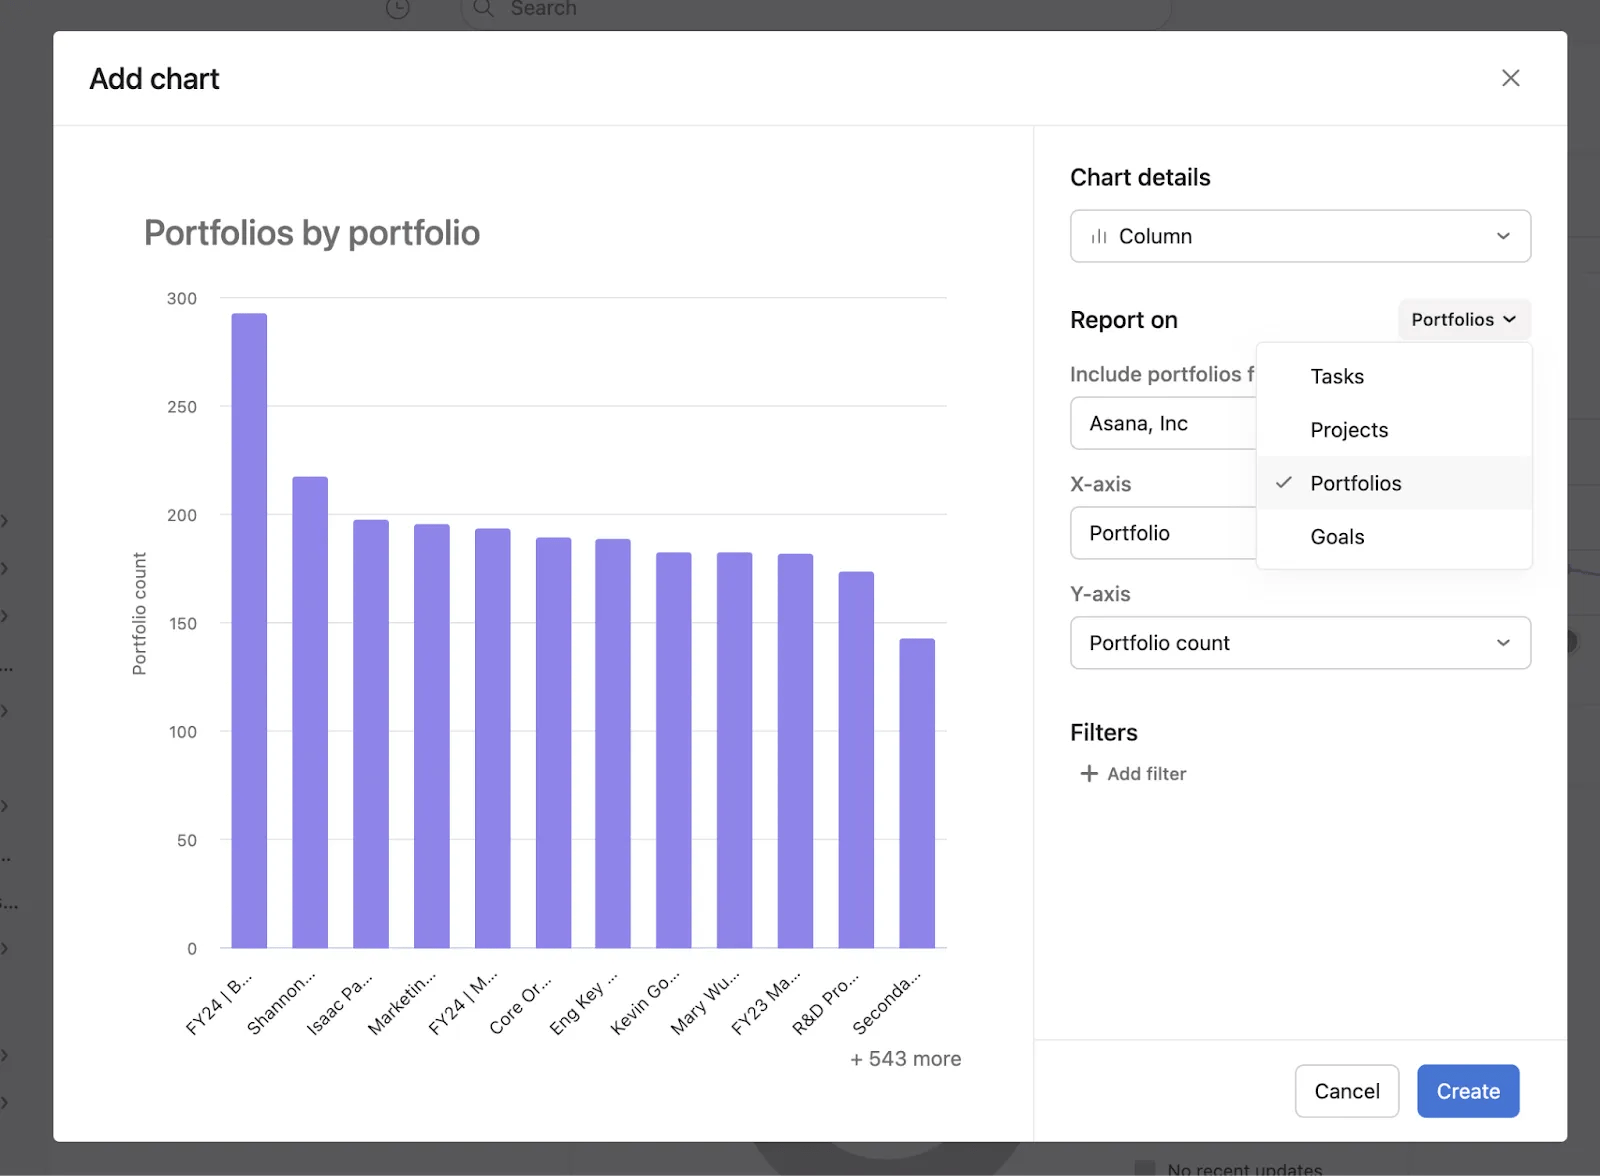Click the dropdown arrow on the Column selector
The width and height of the screenshot is (1600, 1176).
pyautogui.click(x=1503, y=236)
